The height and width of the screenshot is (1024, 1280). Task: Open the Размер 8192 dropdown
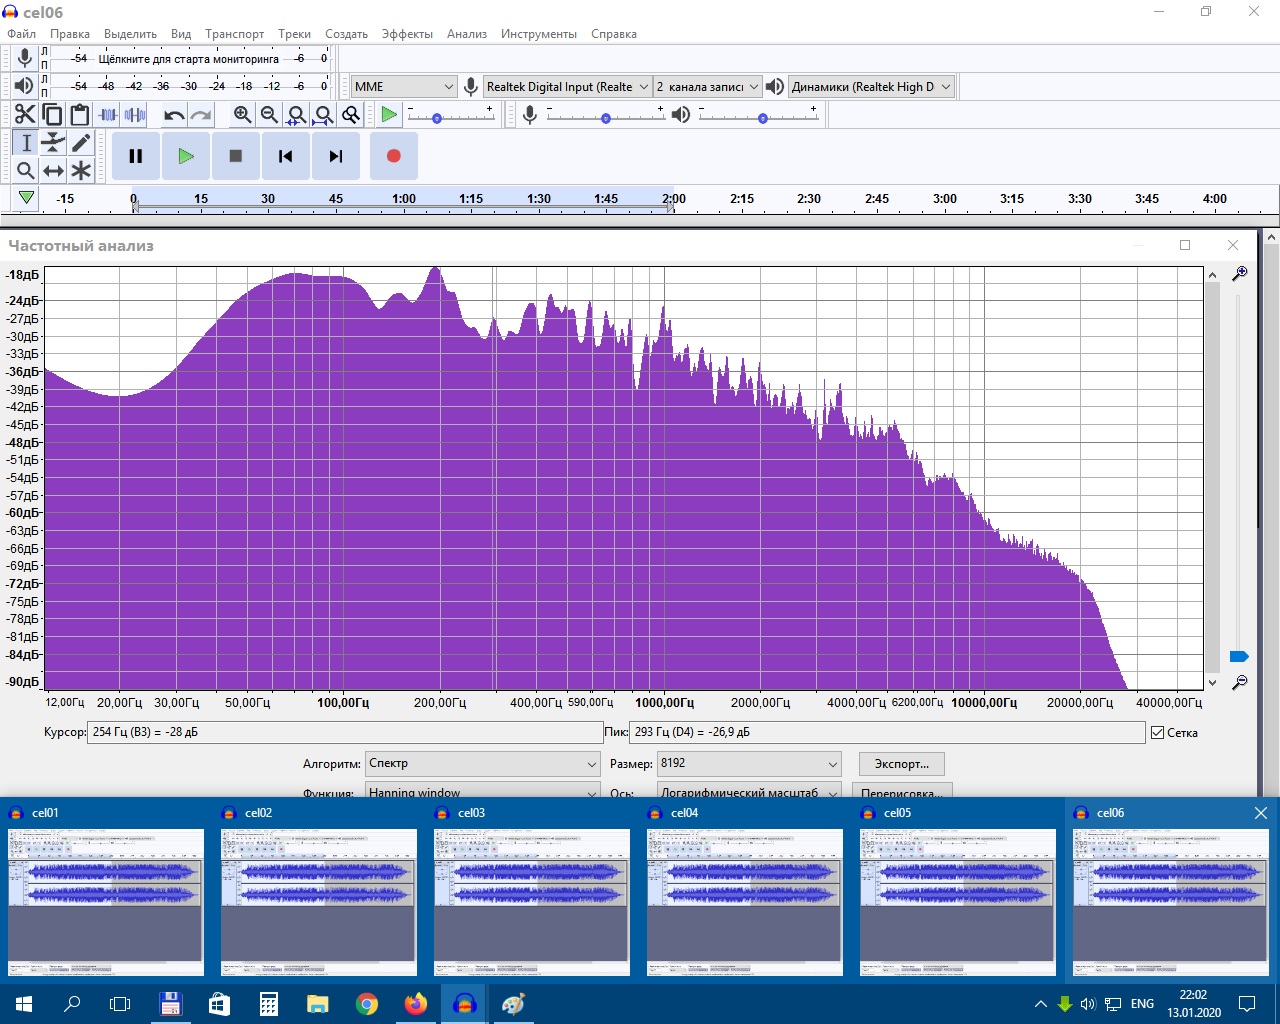[748, 764]
